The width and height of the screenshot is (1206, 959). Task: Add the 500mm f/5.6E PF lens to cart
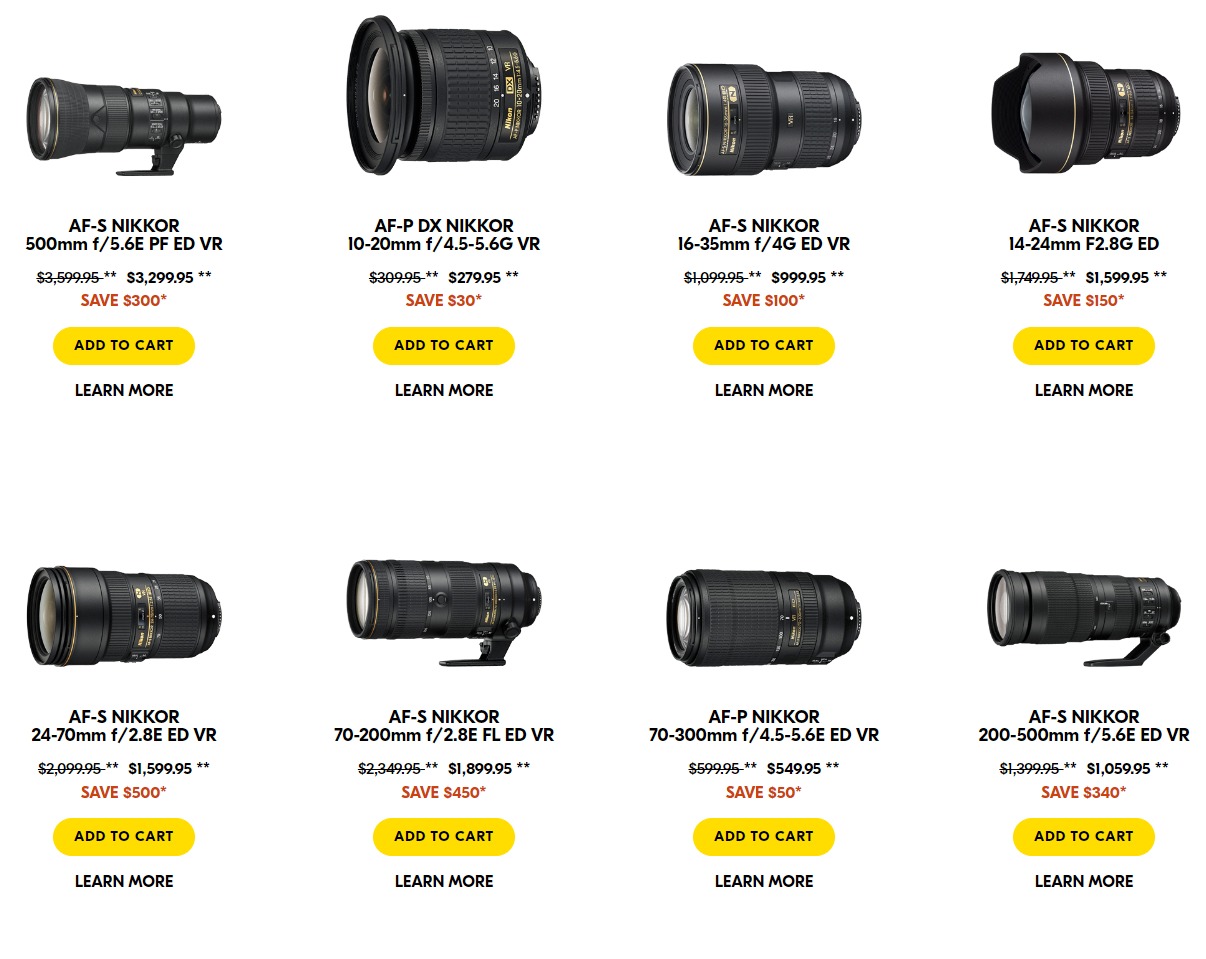(124, 345)
